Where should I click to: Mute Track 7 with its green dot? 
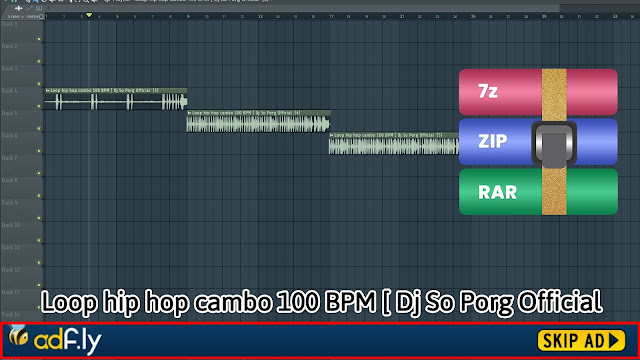[39, 173]
